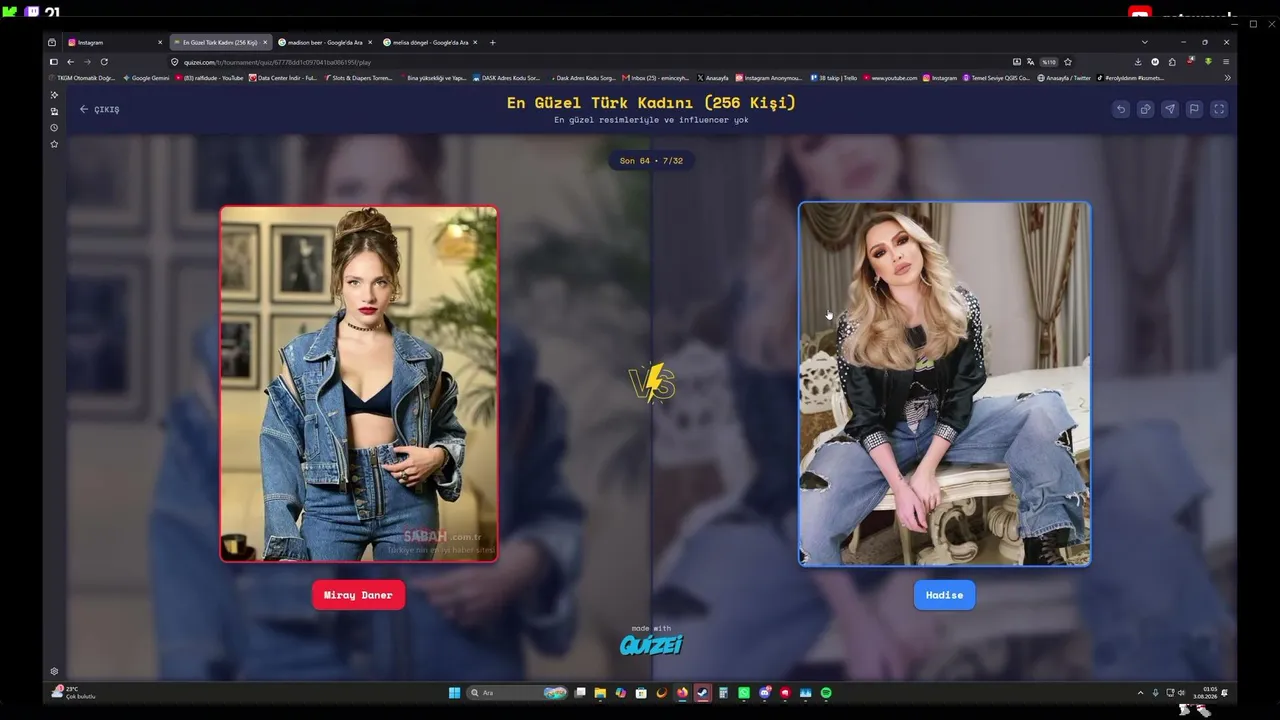
Task: Open the browser downloads panel
Action: [1138, 62]
